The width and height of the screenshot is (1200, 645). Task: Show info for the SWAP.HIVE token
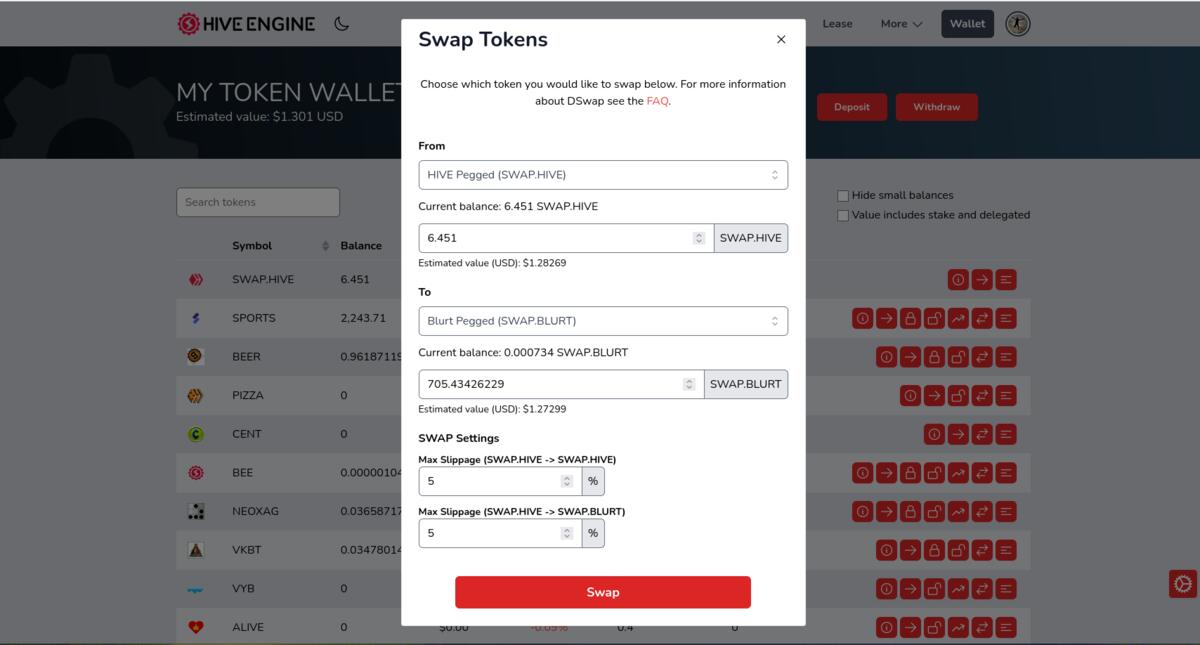click(x=958, y=280)
